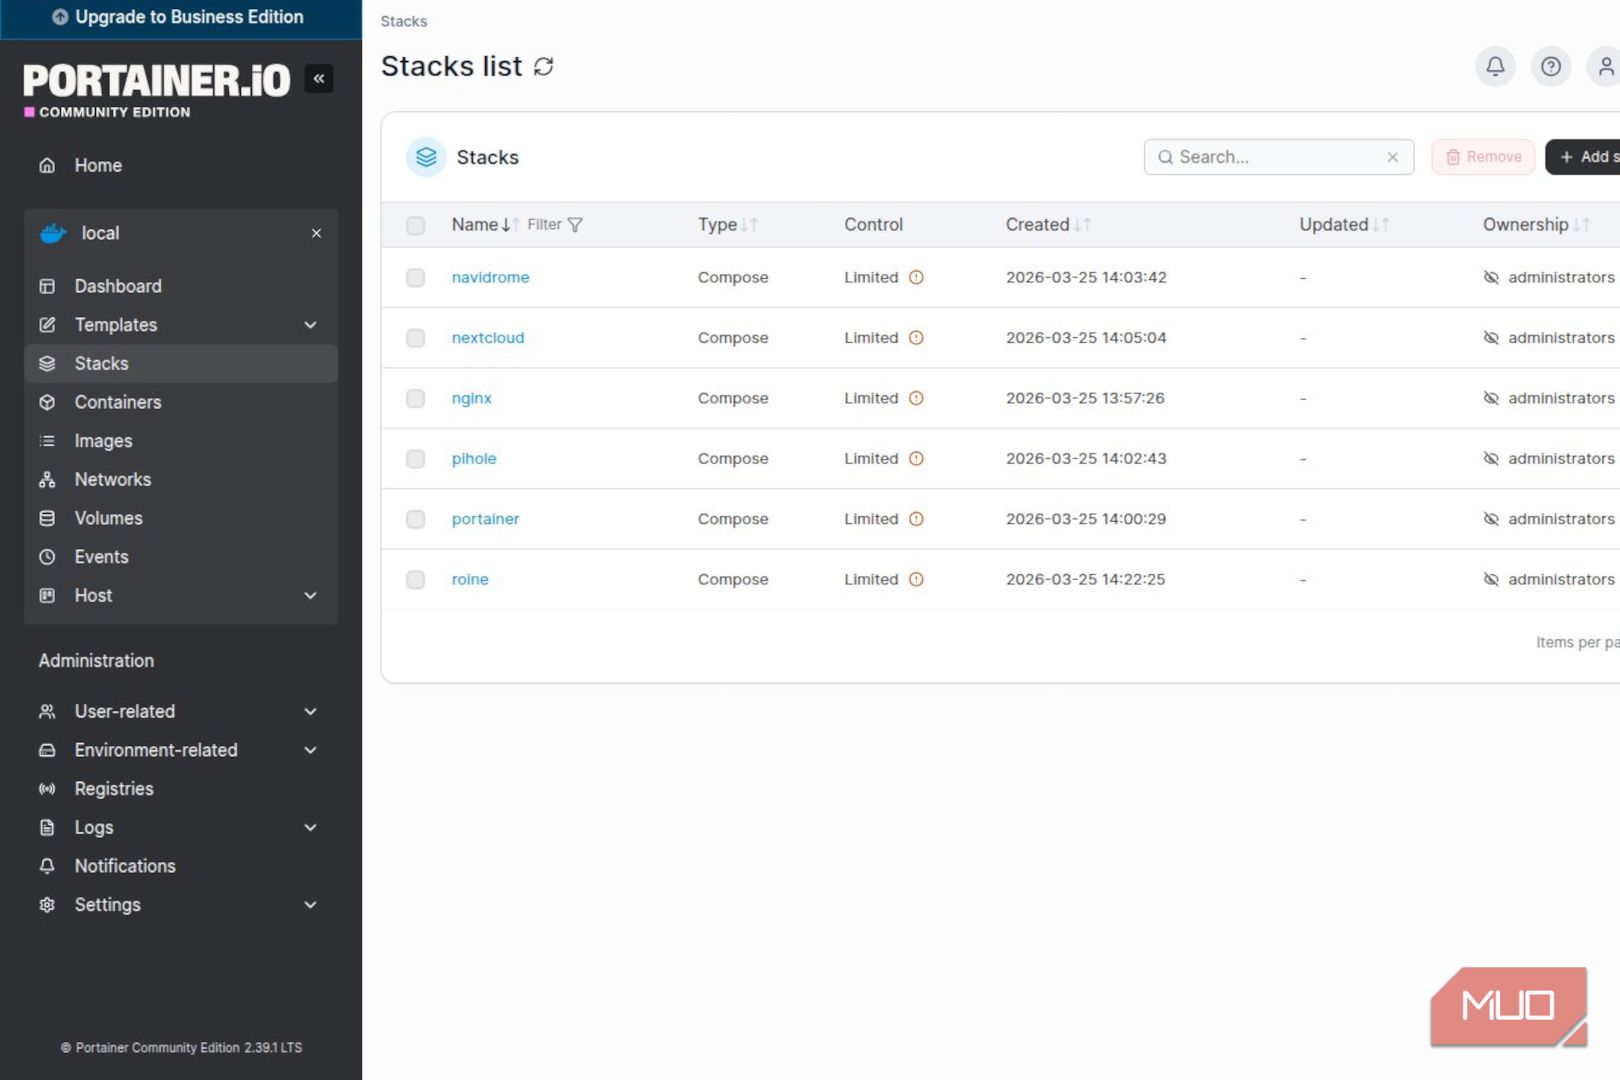
Task: Click the Docker whale icon beside local
Action: 53,233
